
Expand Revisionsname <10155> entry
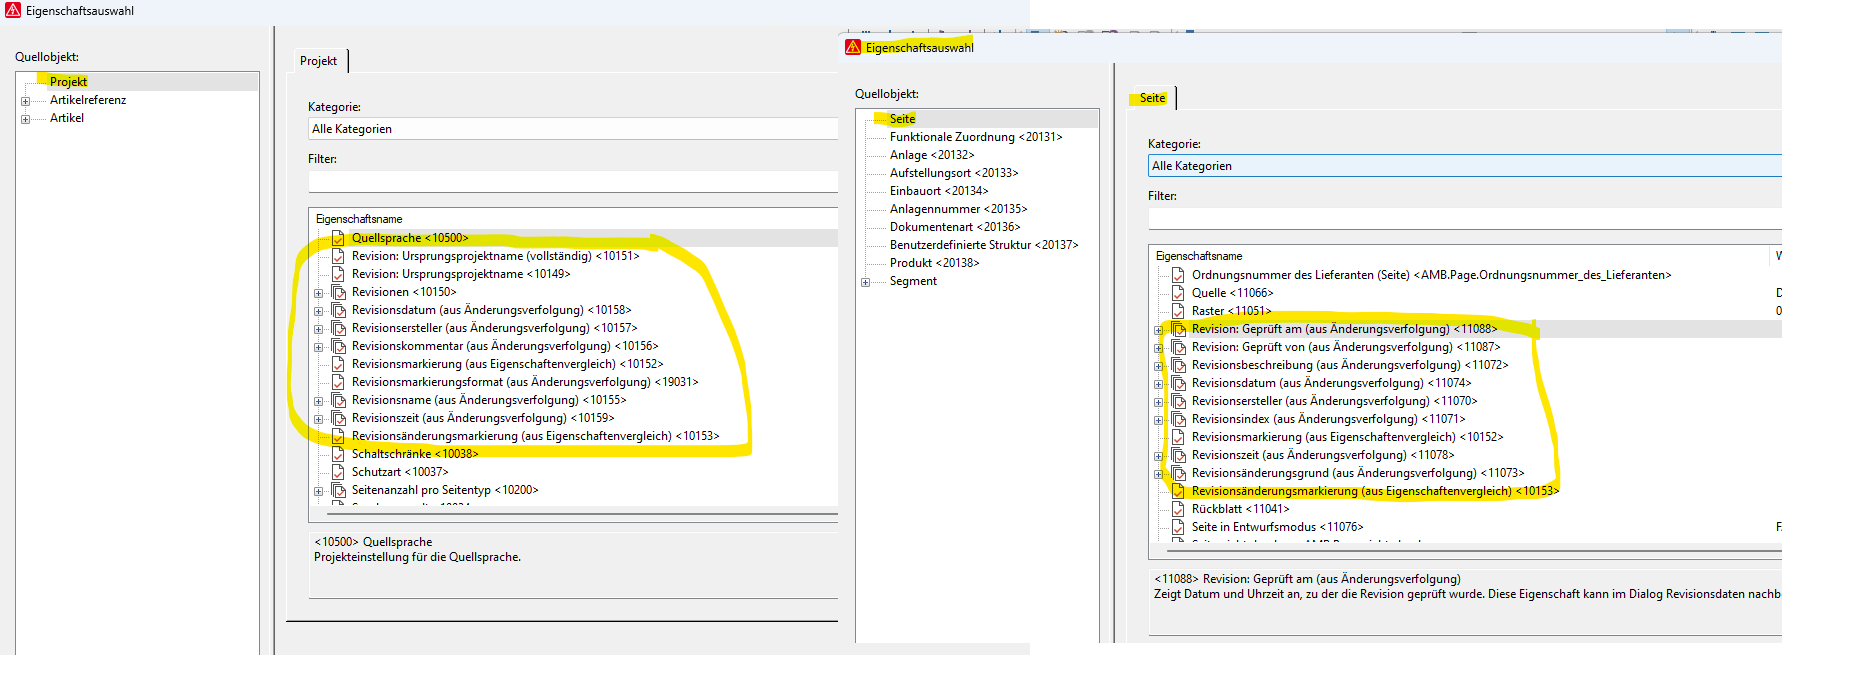(319, 401)
